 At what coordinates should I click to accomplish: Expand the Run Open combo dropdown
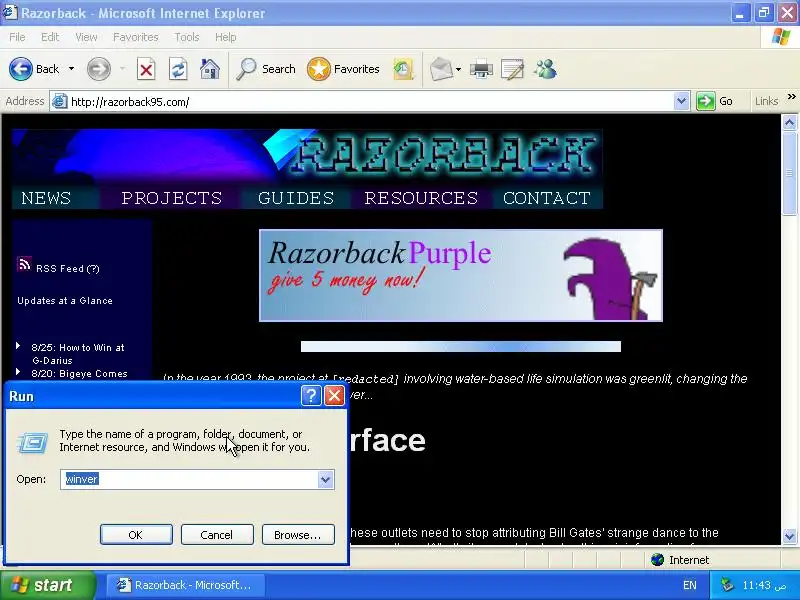point(325,479)
